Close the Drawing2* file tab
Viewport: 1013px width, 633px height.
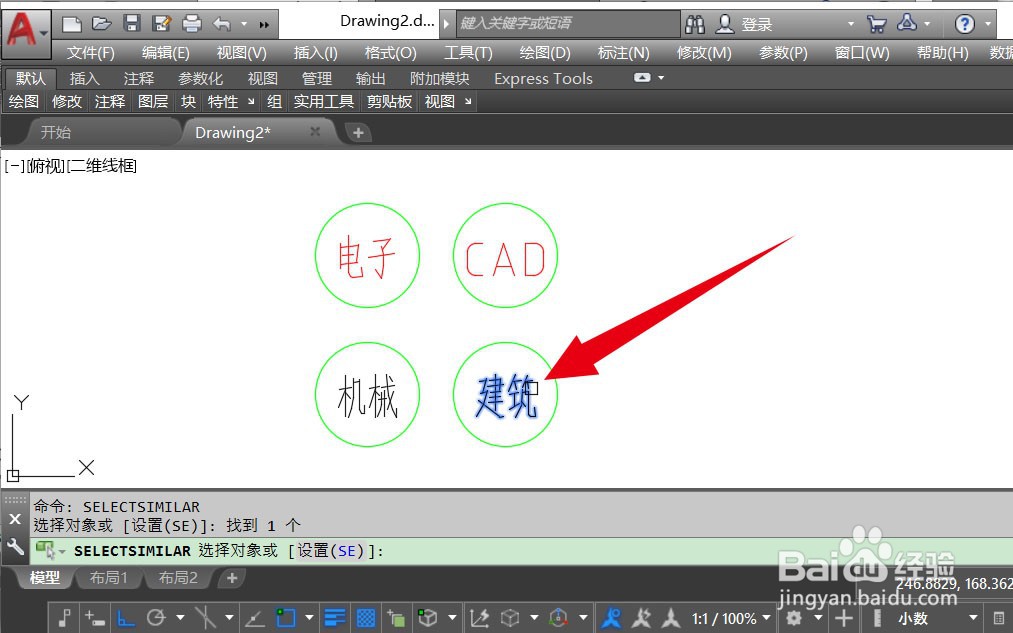point(315,132)
